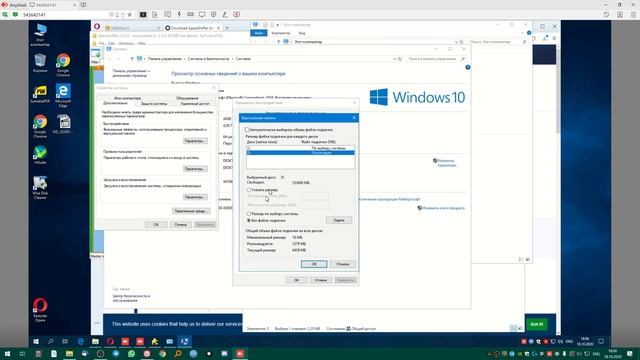The height and width of the screenshot is (360, 640).
Task: Open AnyDesk actions lightning icon
Action: [x=179, y=14]
